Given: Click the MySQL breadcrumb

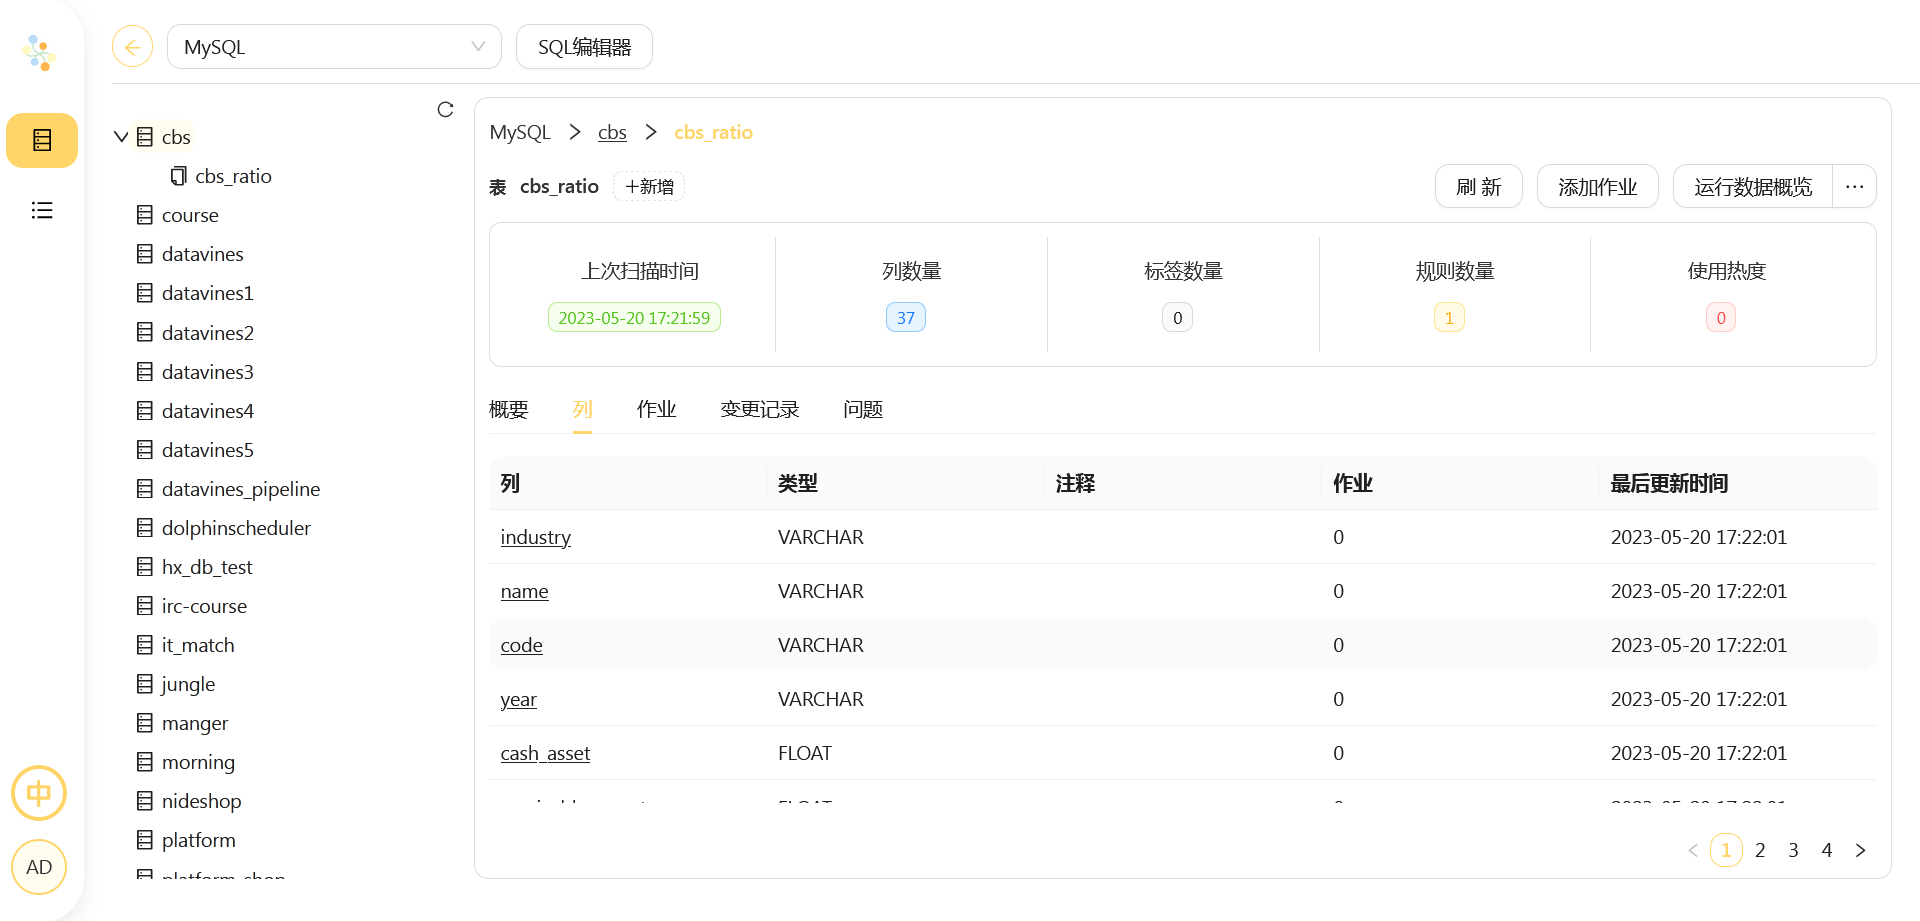Looking at the screenshot, I should (520, 132).
